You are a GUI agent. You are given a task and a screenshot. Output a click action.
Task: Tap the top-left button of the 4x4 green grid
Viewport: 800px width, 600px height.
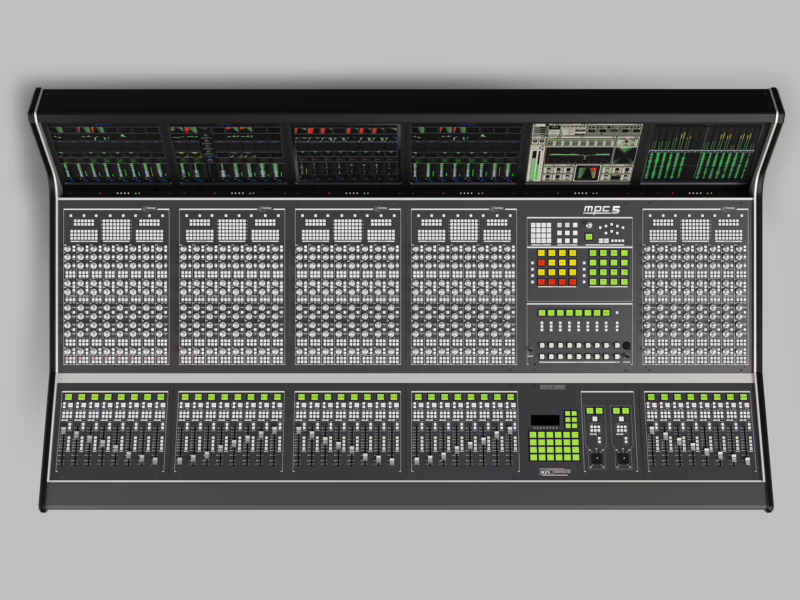593,253
